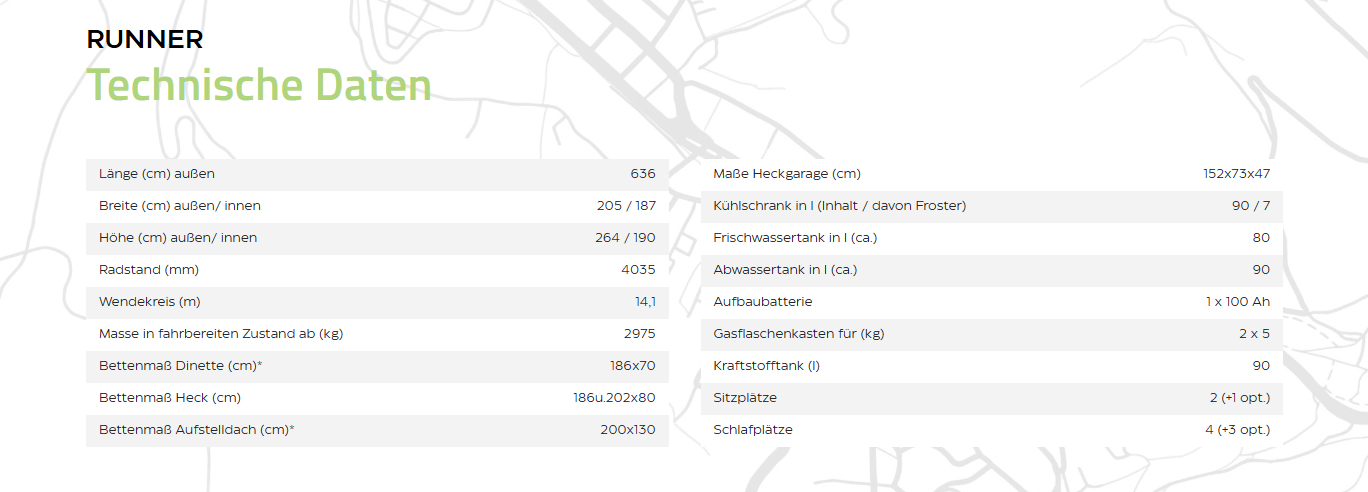The width and height of the screenshot is (1368, 492).
Task: Click the Schlafplätze value 4 (+3 opt.)
Action: [x=1238, y=430]
